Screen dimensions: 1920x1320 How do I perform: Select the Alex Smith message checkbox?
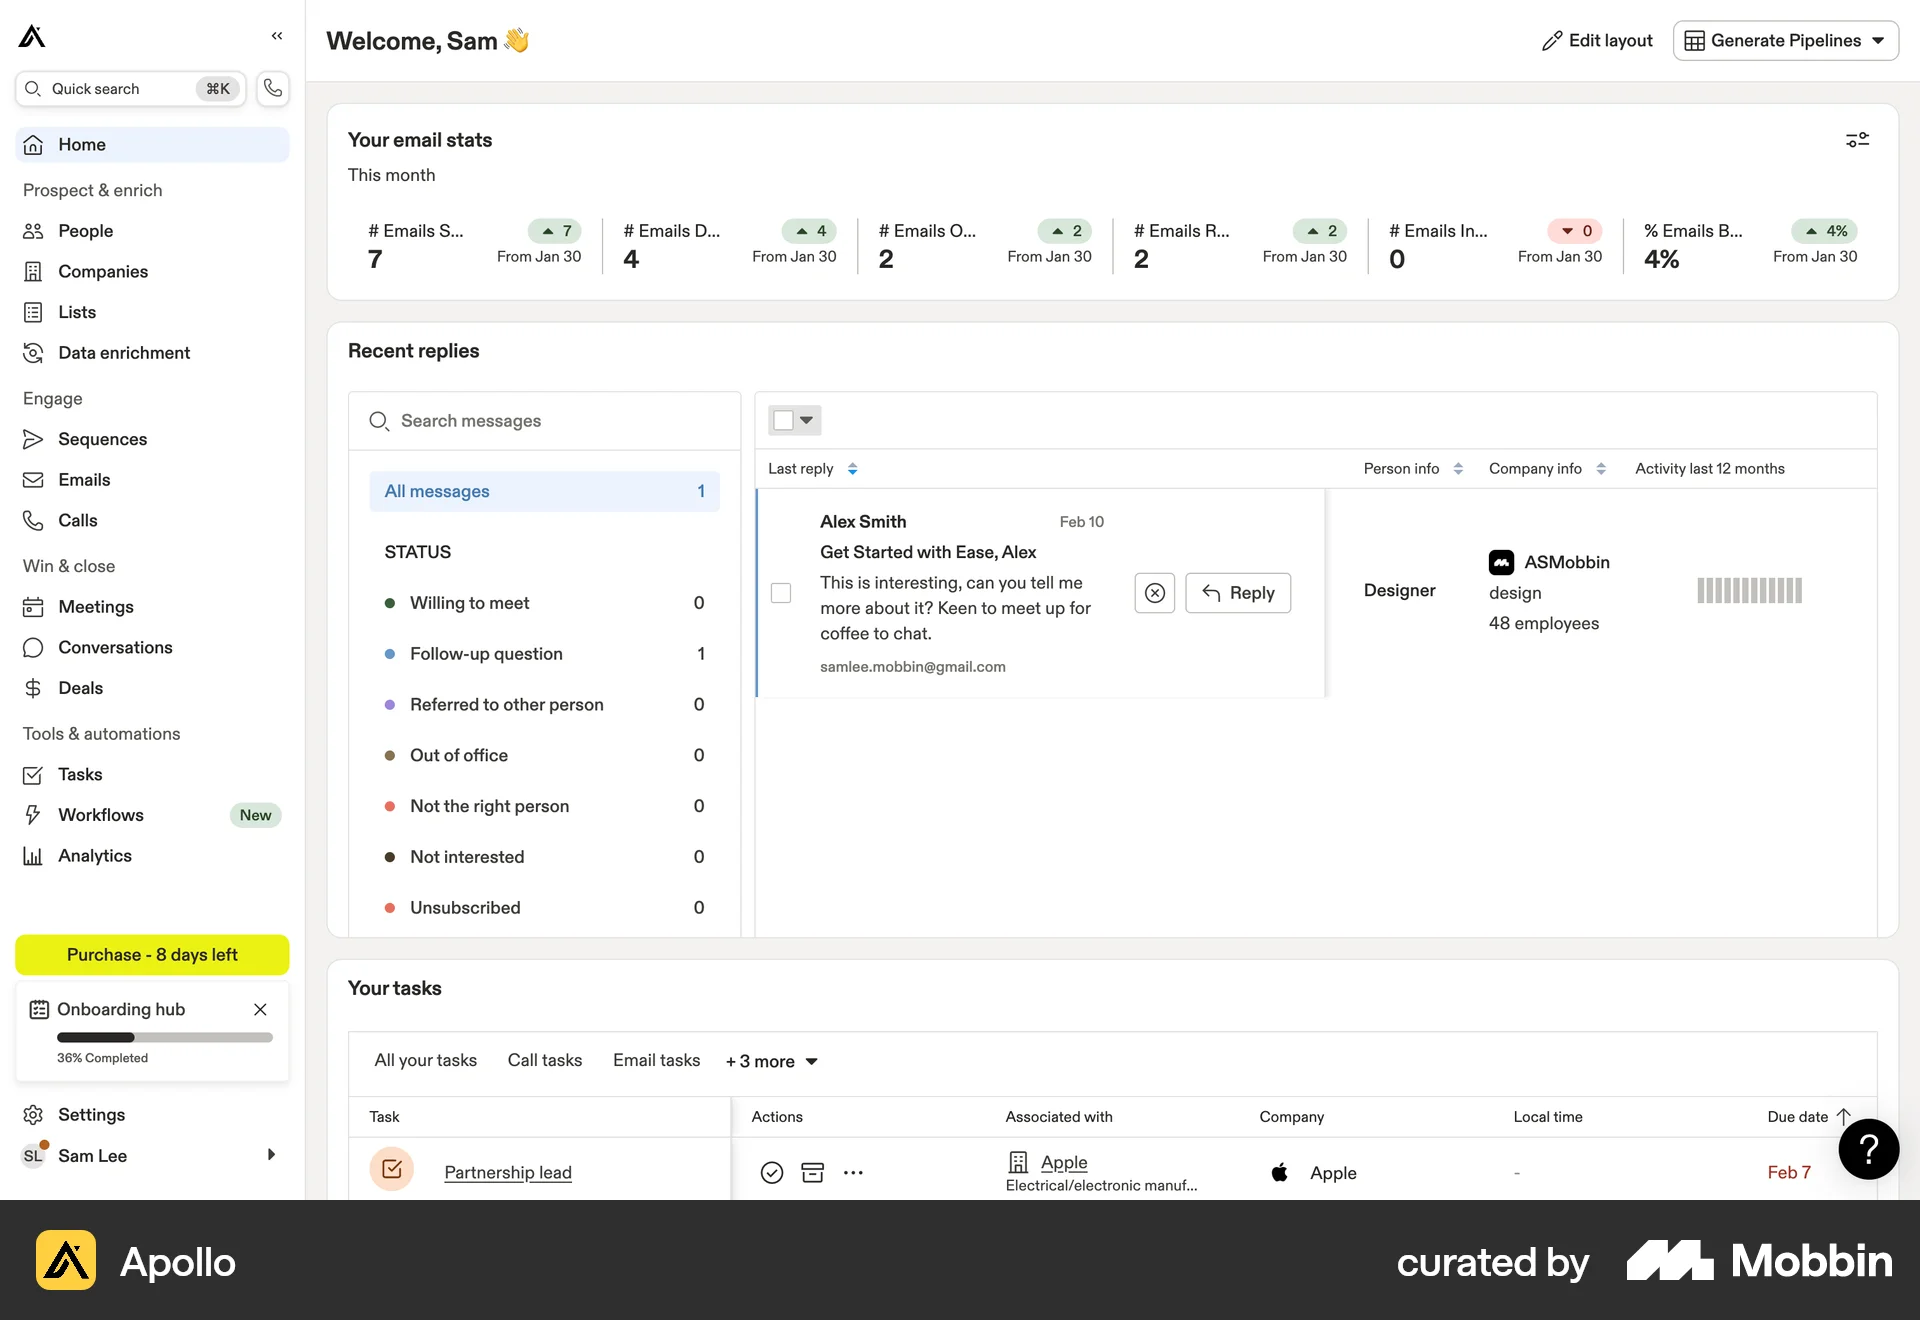coord(781,593)
